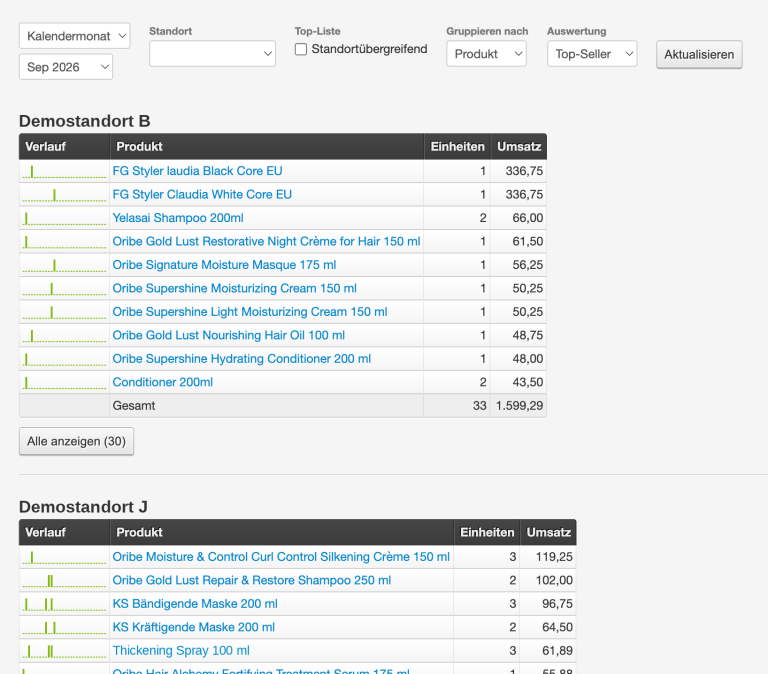Click the Demostandort J heading

(83, 507)
